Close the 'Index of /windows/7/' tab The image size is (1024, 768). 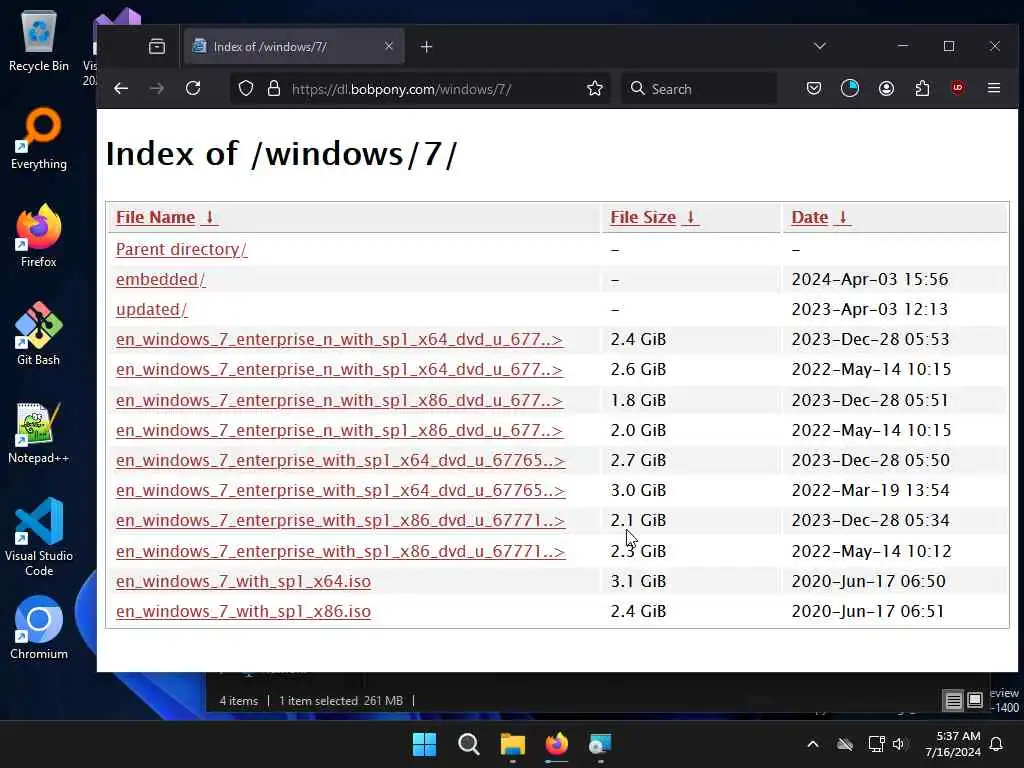(389, 46)
